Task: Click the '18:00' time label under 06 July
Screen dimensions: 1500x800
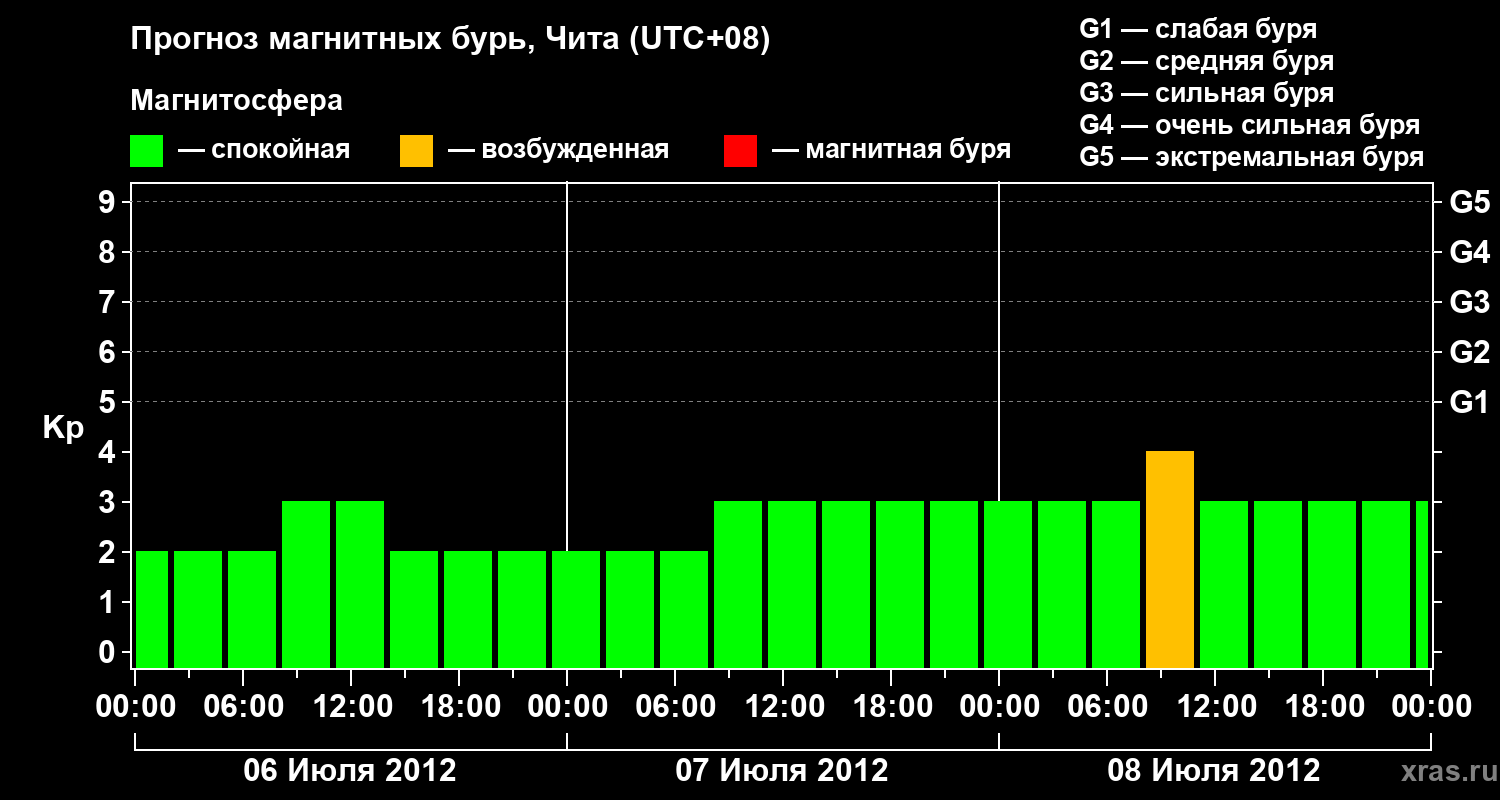Action: (x=460, y=707)
